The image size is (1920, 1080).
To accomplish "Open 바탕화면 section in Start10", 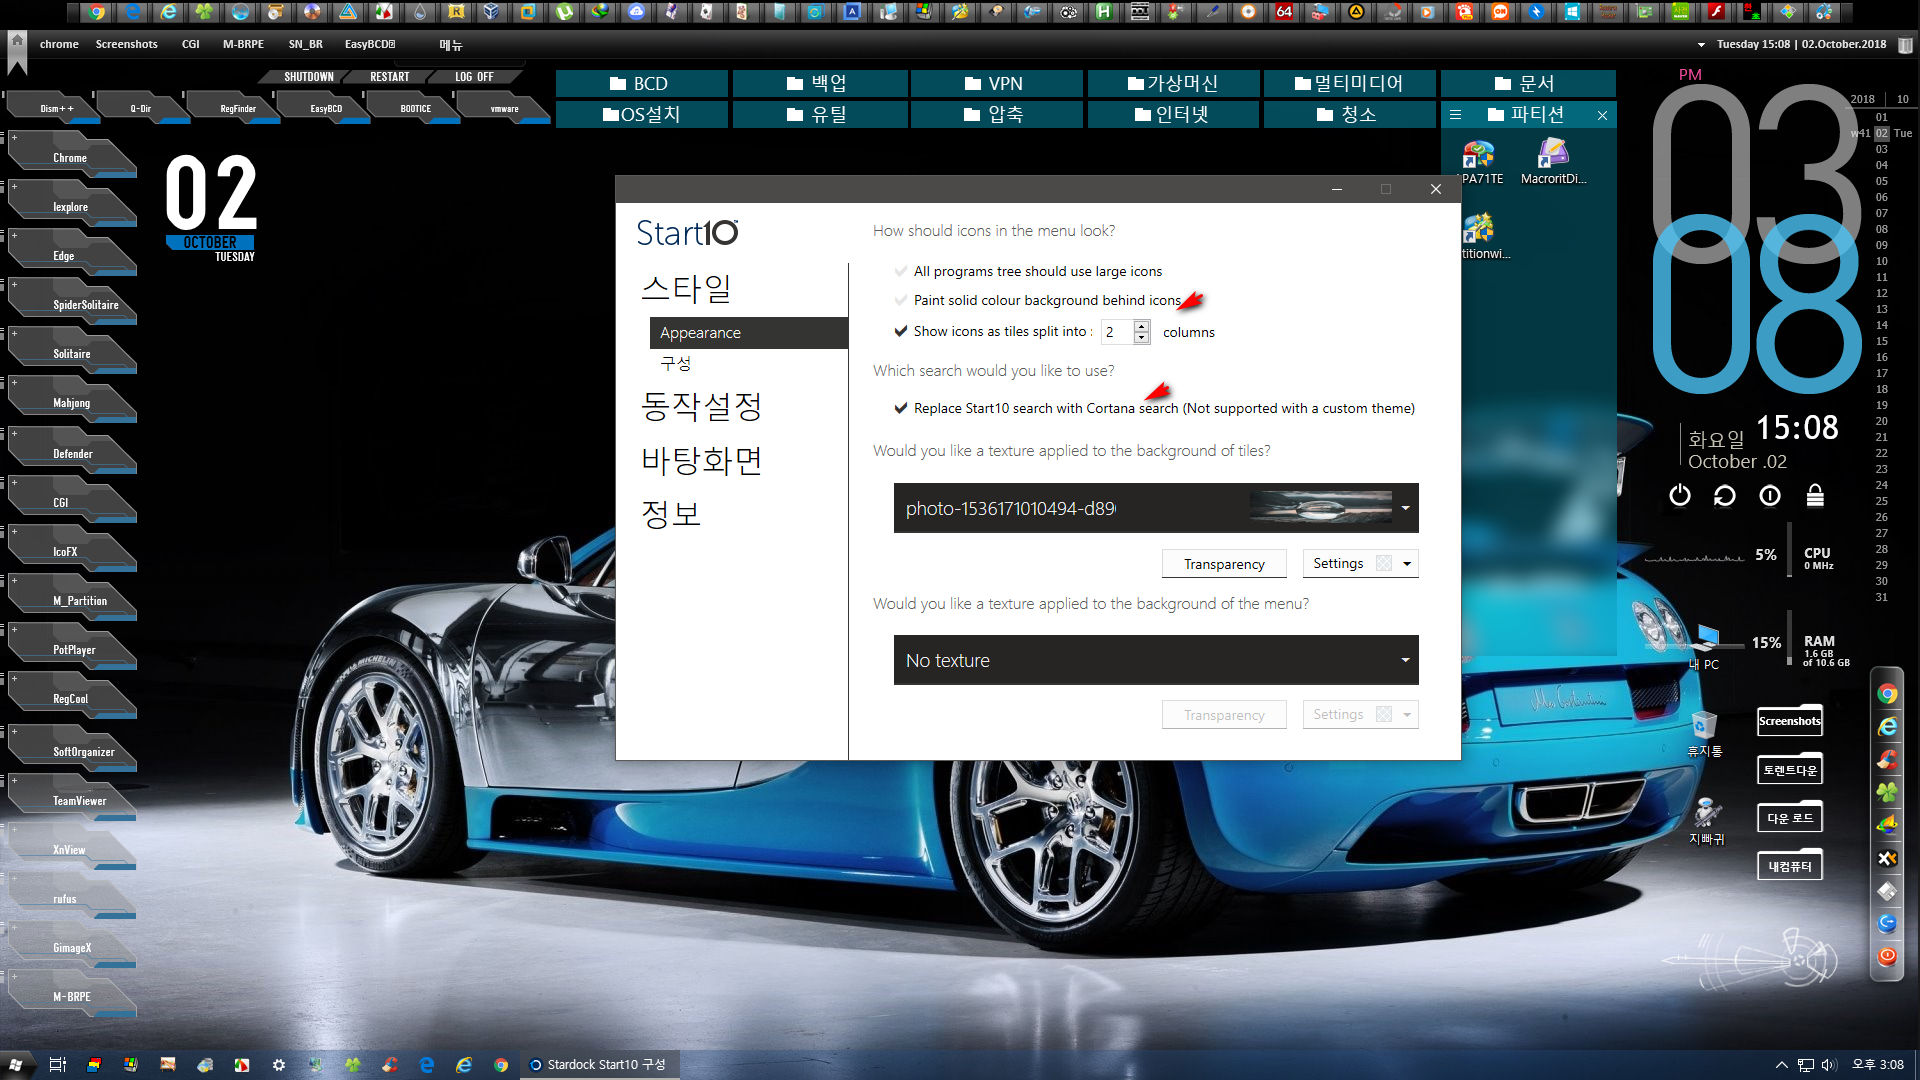I will point(701,460).
